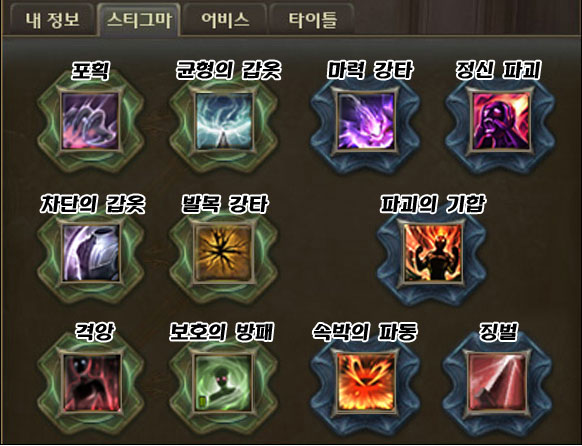This screenshot has height=446, width=582.
Task: Open the 타이틀 tab
Action: tap(312, 20)
